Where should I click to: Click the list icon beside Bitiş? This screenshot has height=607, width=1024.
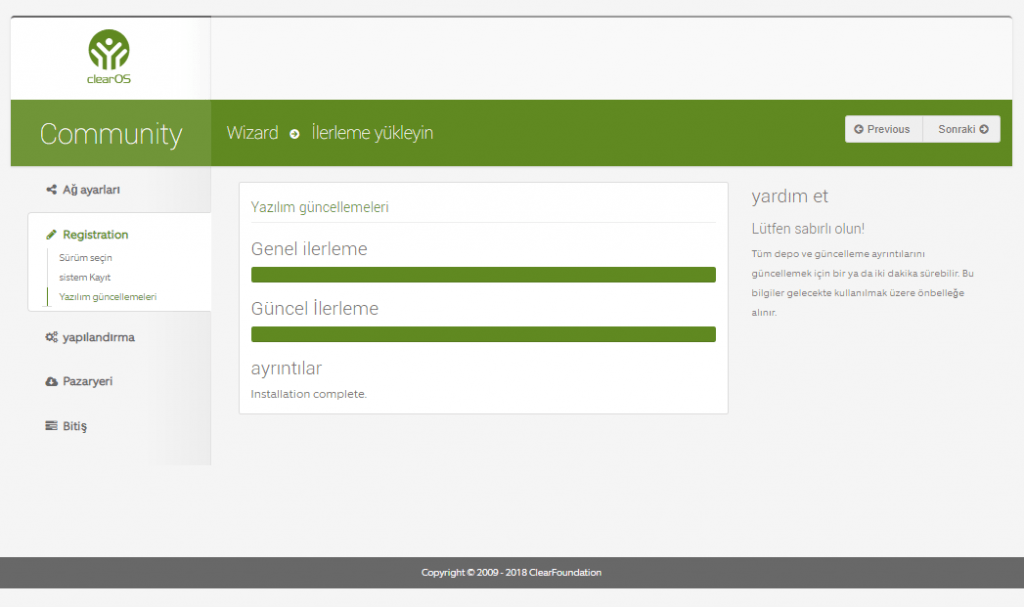pyautogui.click(x=51, y=426)
